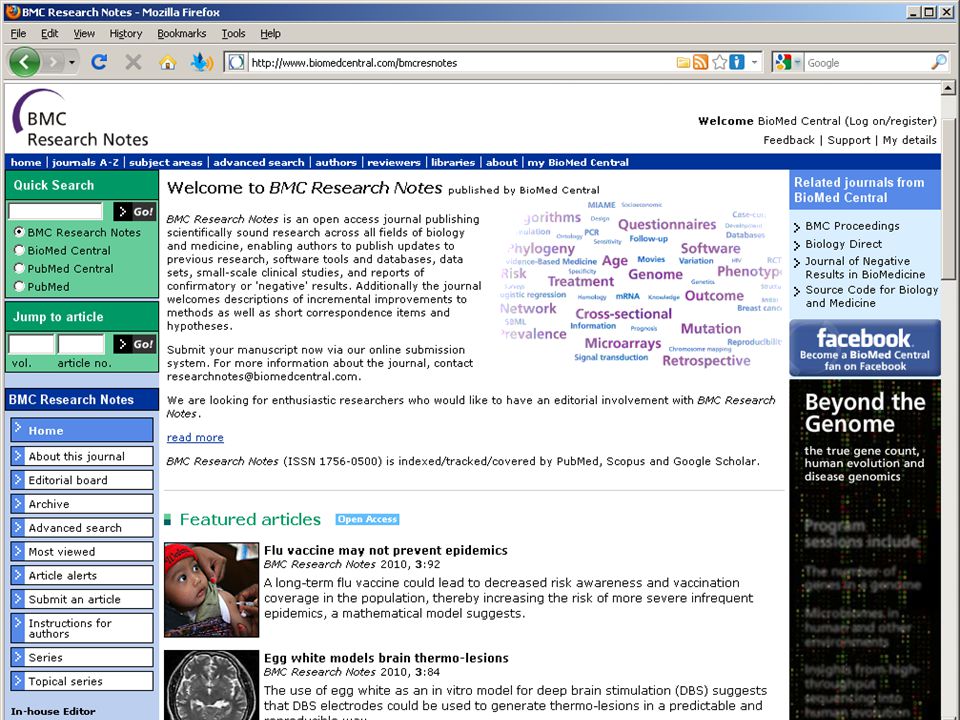Open About this journal sidebar item

81,456
